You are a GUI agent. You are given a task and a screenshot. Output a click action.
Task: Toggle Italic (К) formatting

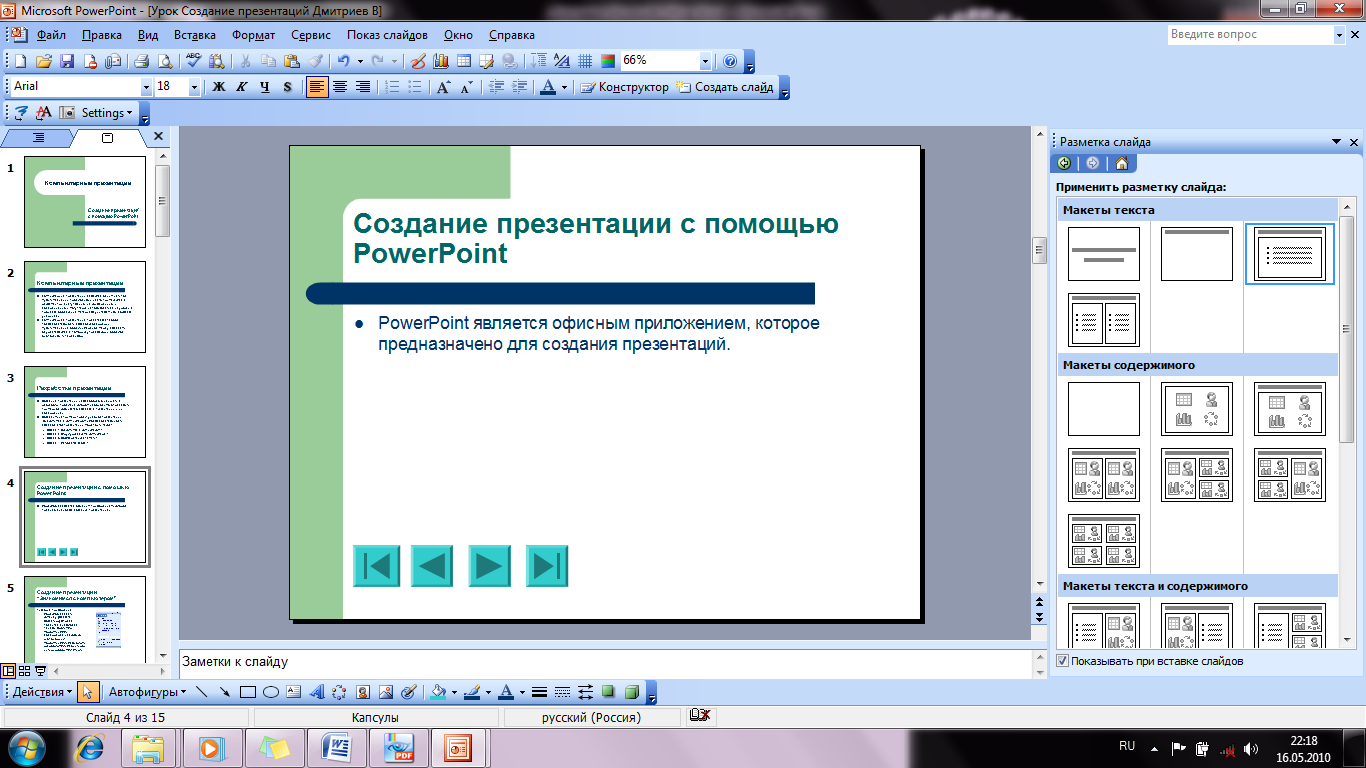tap(241, 87)
